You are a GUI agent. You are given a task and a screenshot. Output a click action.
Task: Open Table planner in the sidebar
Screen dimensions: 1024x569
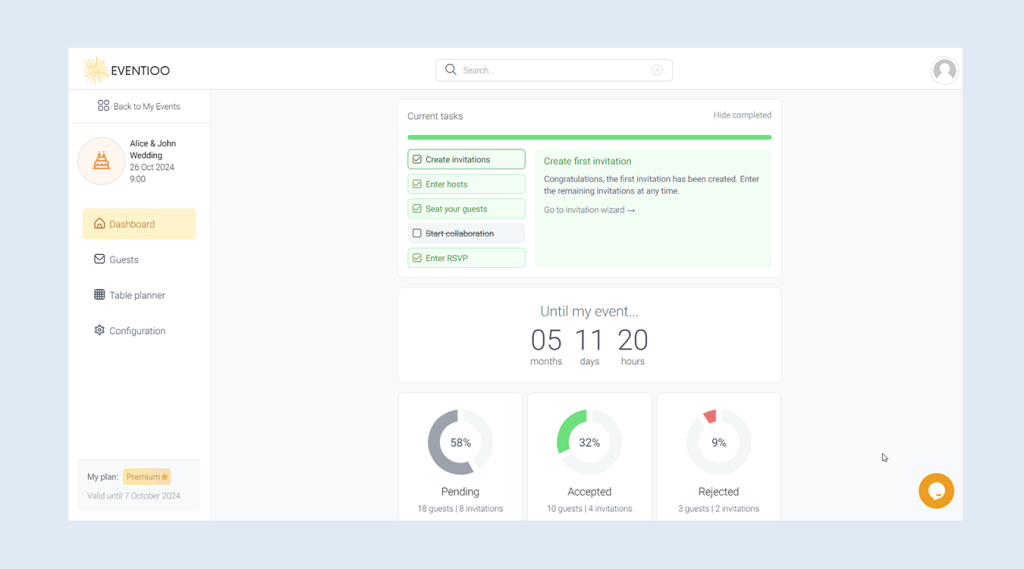click(139, 295)
